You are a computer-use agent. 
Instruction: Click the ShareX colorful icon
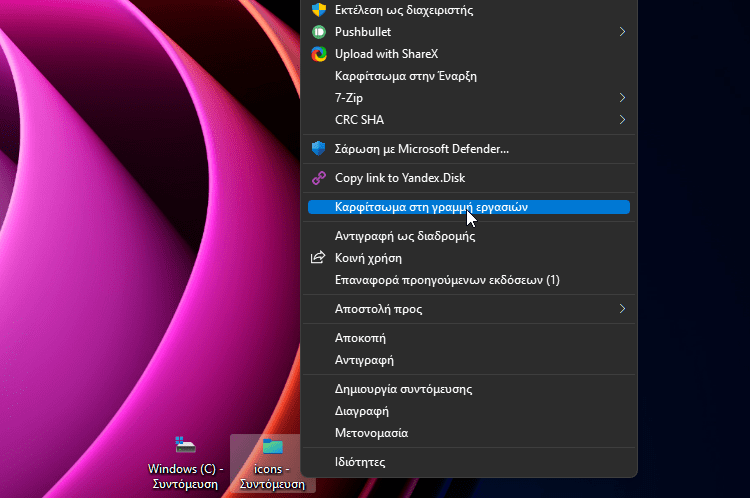[319, 54]
